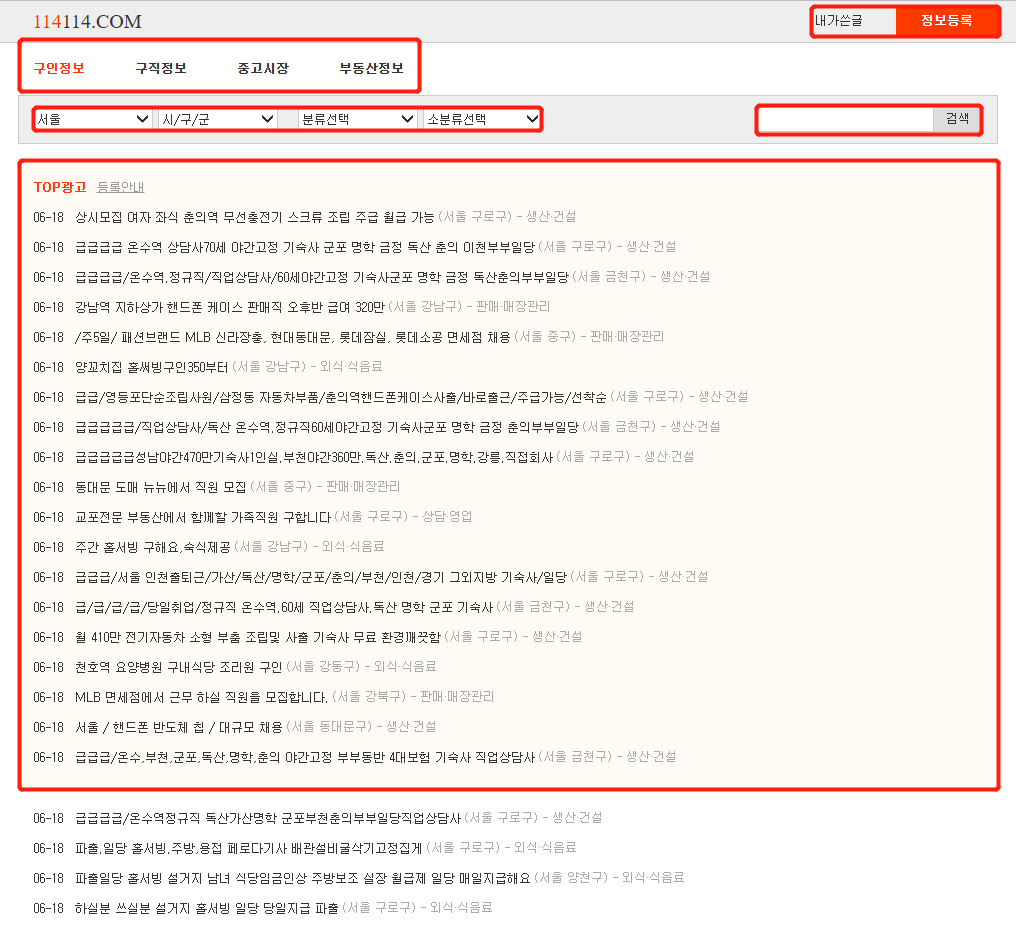The width and height of the screenshot is (1016, 927).
Task: Switch to the 구직정보 tab
Action: [158, 67]
